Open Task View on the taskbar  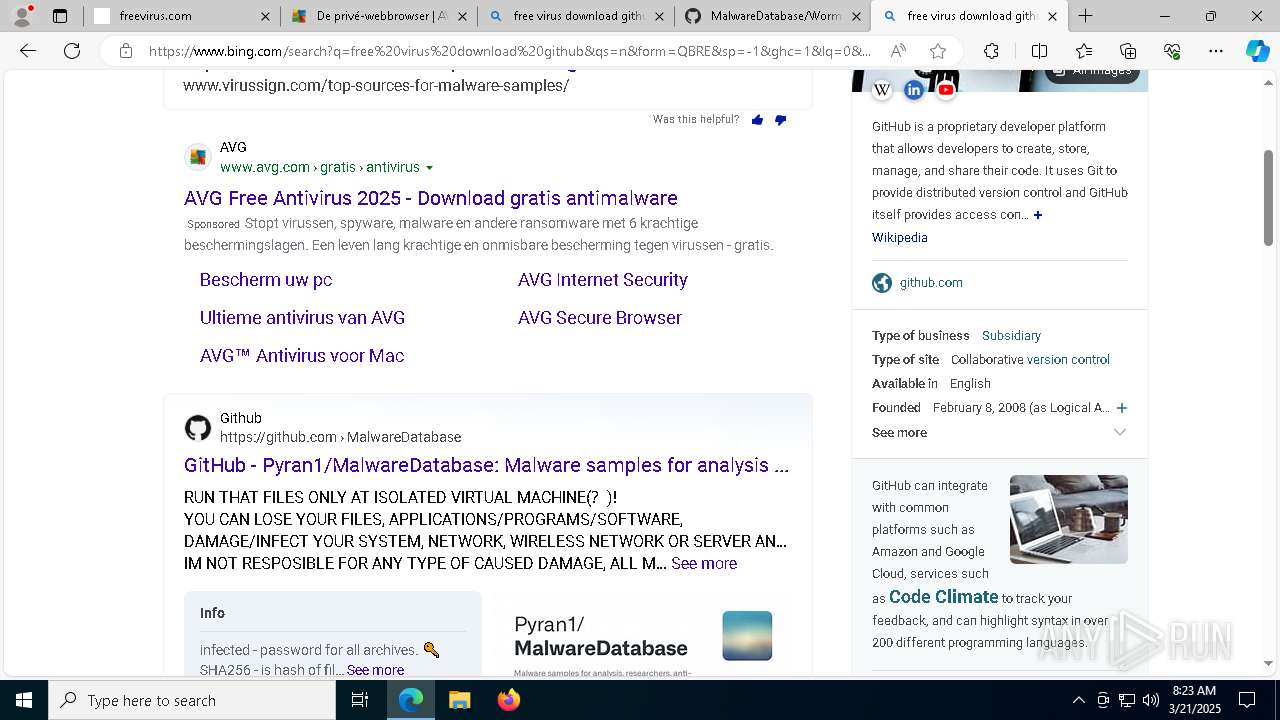click(360, 700)
